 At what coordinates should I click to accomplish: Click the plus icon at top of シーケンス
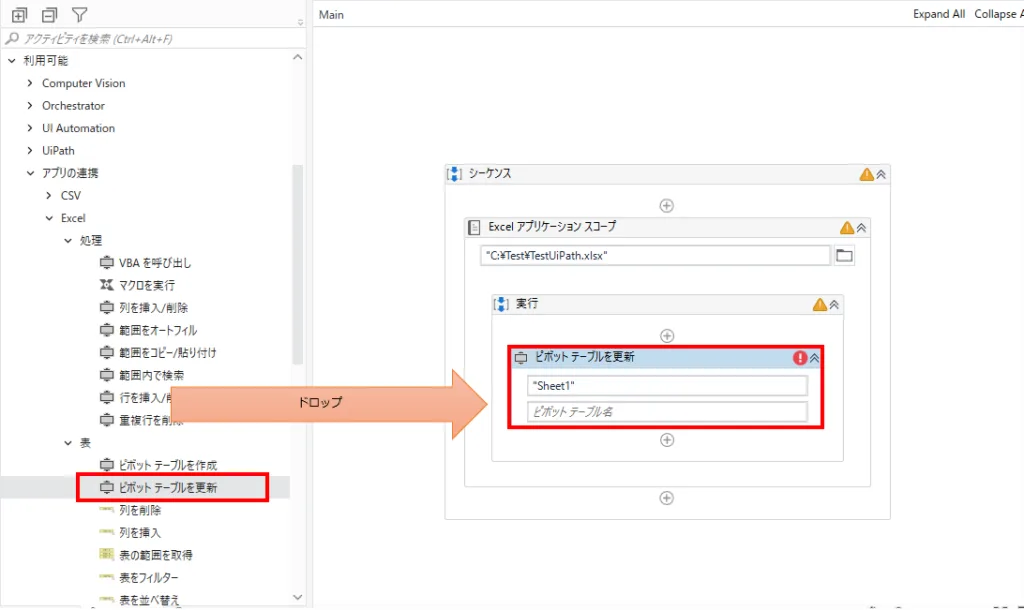[667, 206]
